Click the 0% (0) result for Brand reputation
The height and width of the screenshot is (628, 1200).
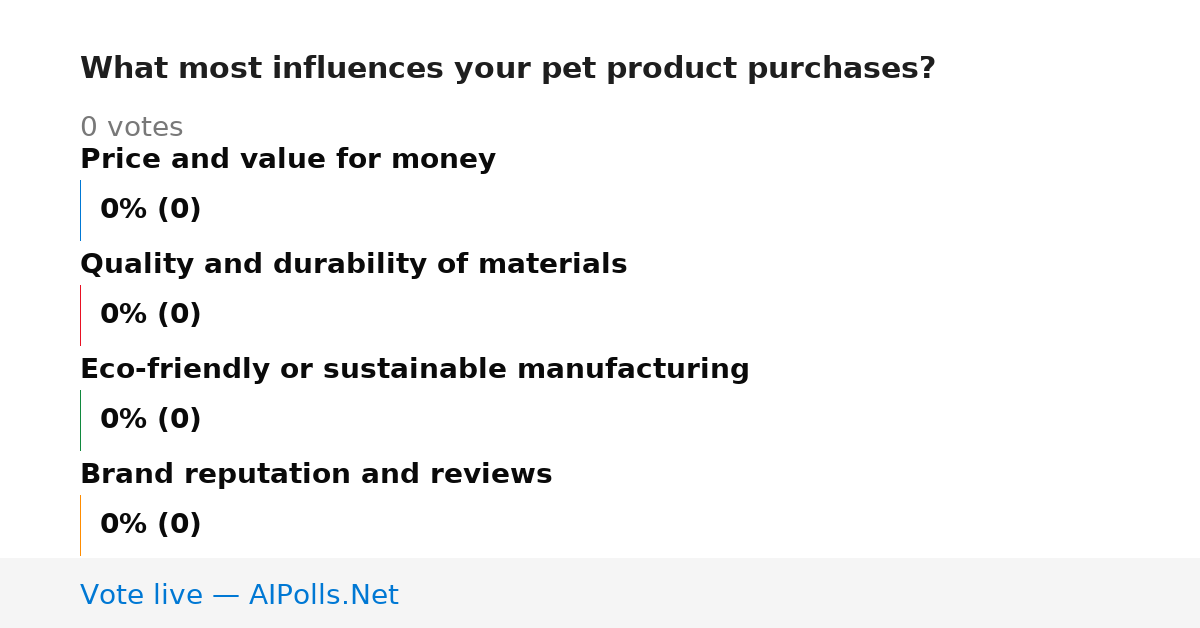click(x=150, y=525)
